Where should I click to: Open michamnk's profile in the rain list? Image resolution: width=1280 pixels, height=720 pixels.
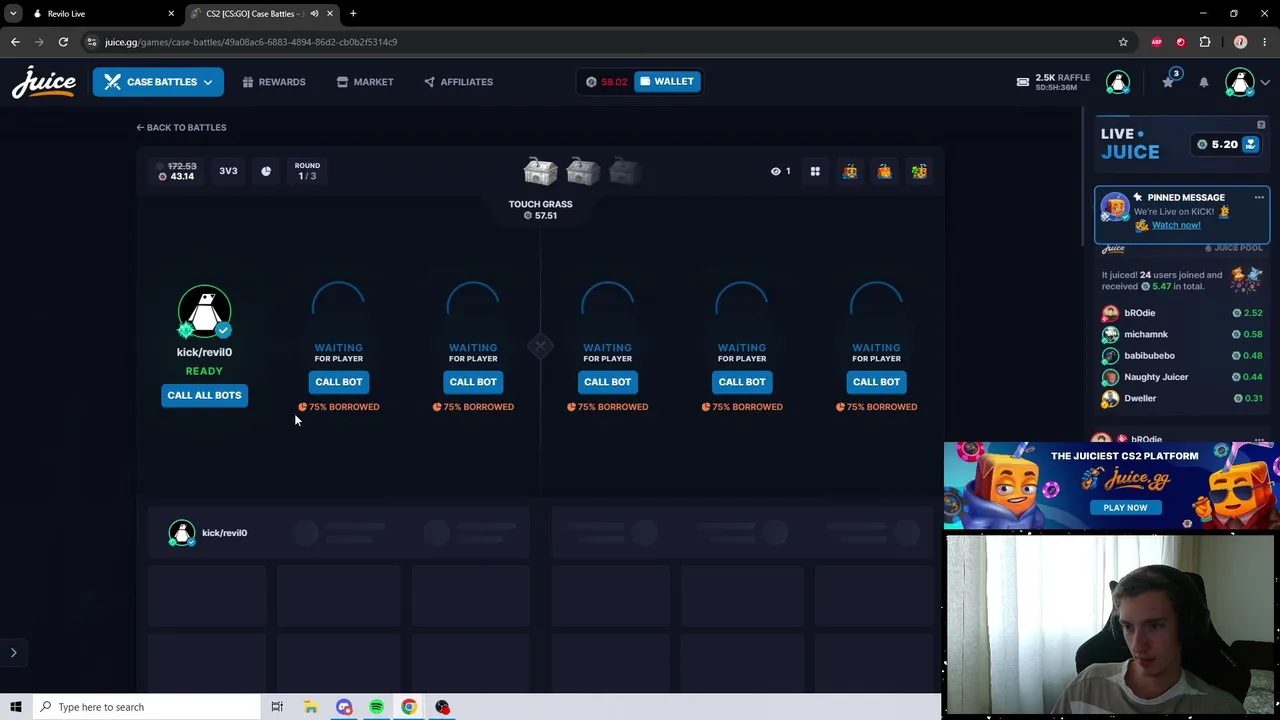click(x=1145, y=334)
